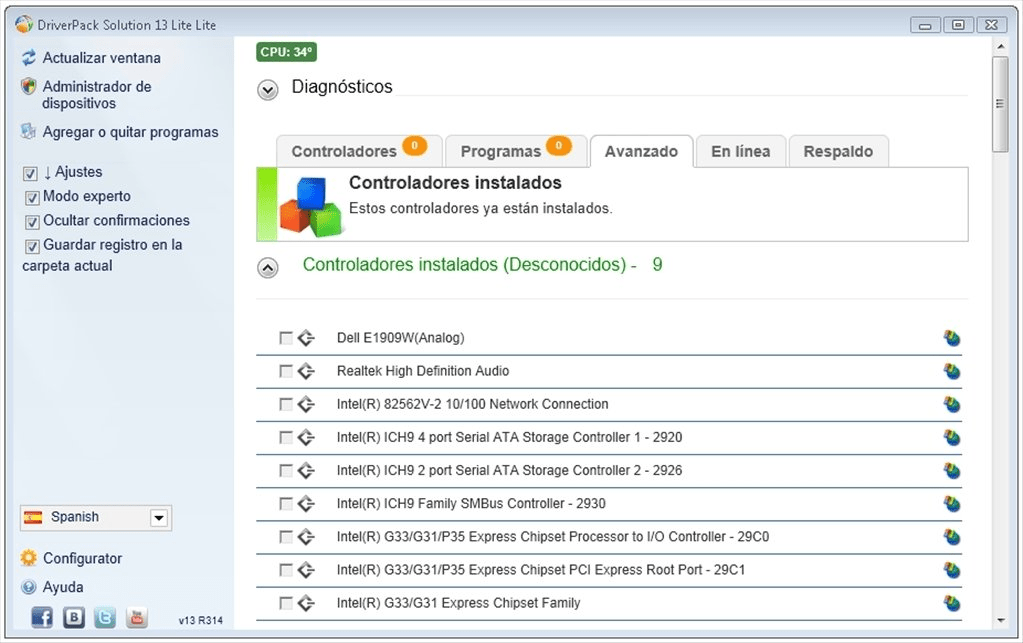Collapse the Diagnósticos section
The height and width of the screenshot is (643, 1023).
pyautogui.click(x=267, y=89)
